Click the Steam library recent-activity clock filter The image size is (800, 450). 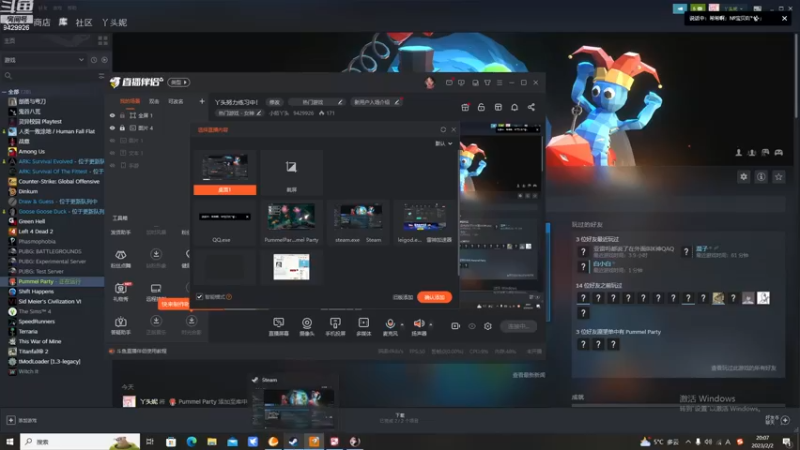94,60
